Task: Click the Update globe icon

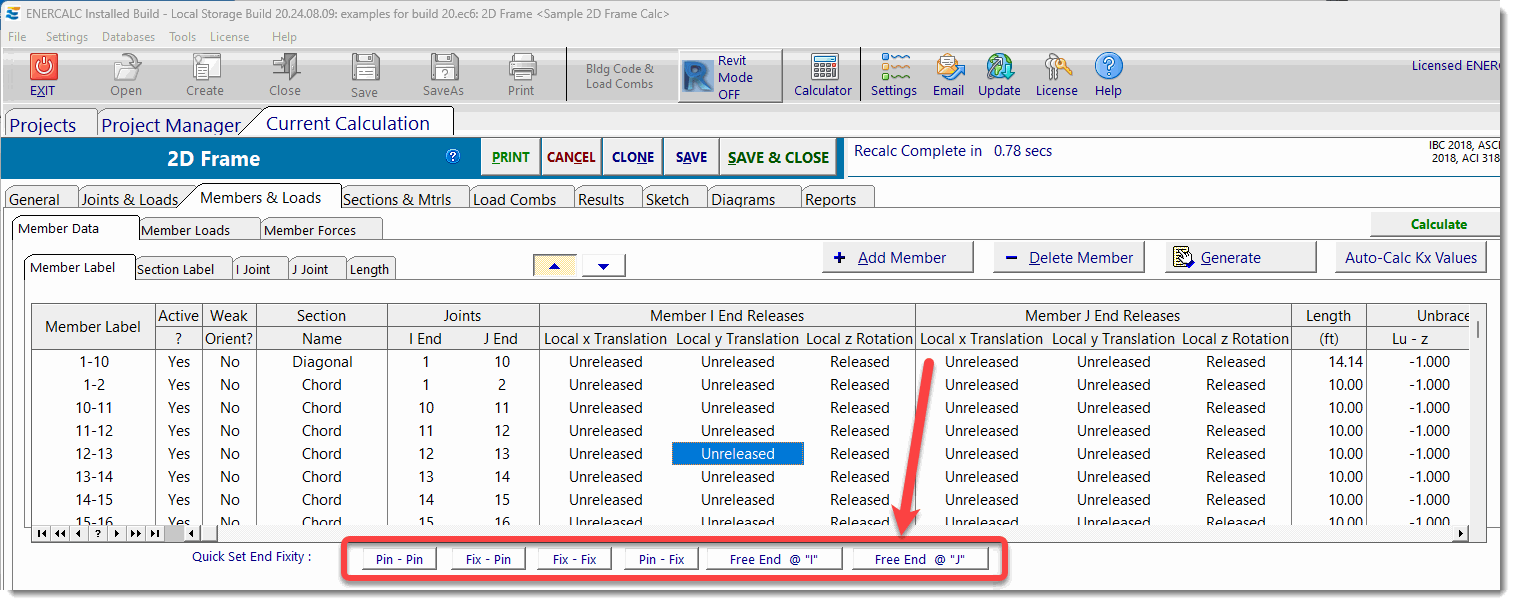Action: pyautogui.click(x=999, y=67)
